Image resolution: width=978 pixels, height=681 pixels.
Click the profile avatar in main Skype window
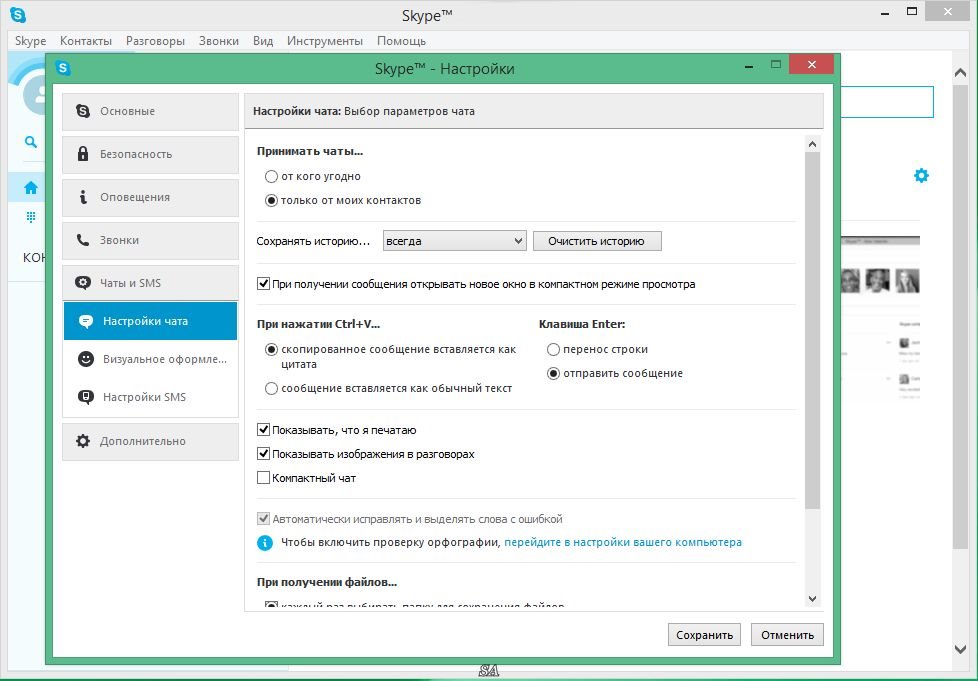pos(34,94)
